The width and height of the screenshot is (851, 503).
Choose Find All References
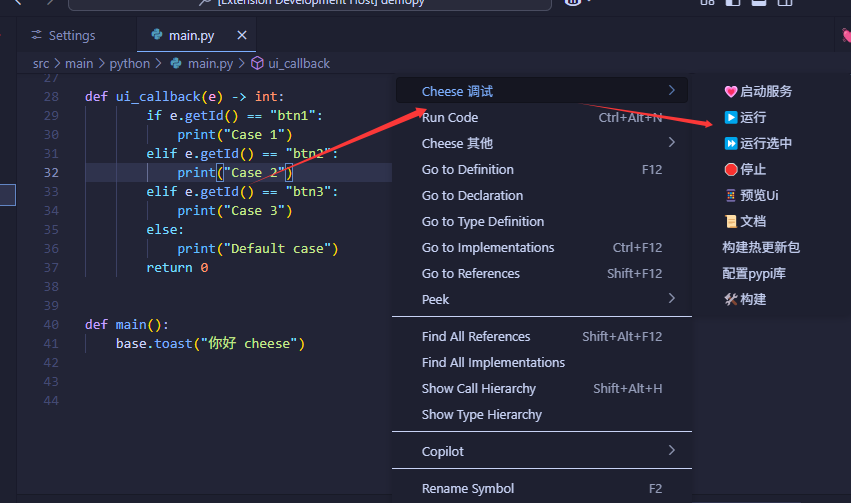[542, 336]
